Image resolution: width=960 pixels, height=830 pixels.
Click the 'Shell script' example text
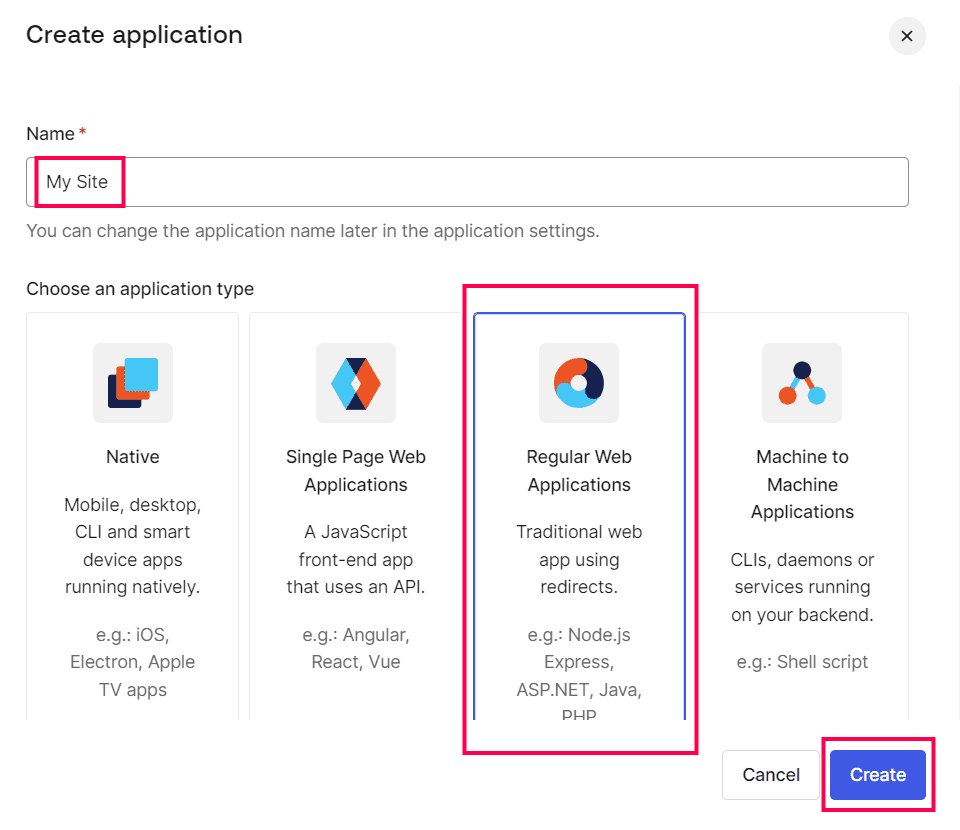point(802,662)
